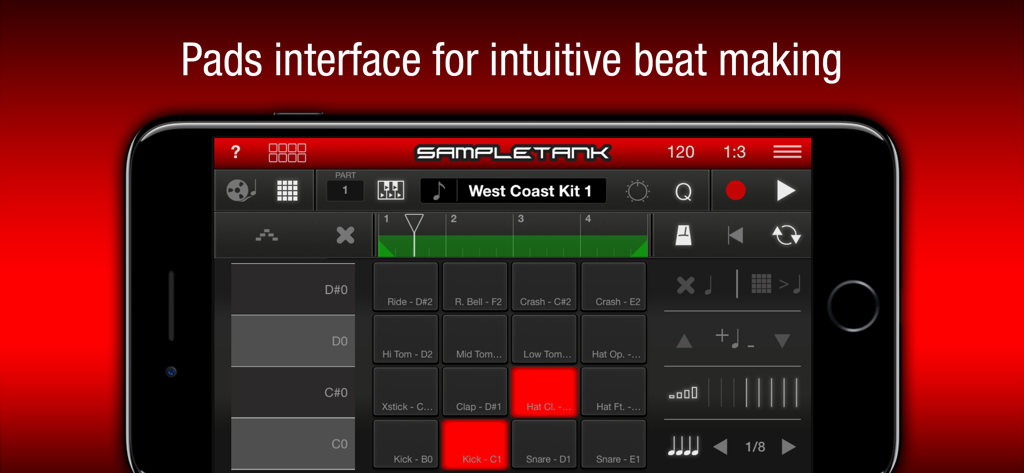Open the pads grid view icon in red header
The height and width of the screenshot is (473, 1024).
287,153
